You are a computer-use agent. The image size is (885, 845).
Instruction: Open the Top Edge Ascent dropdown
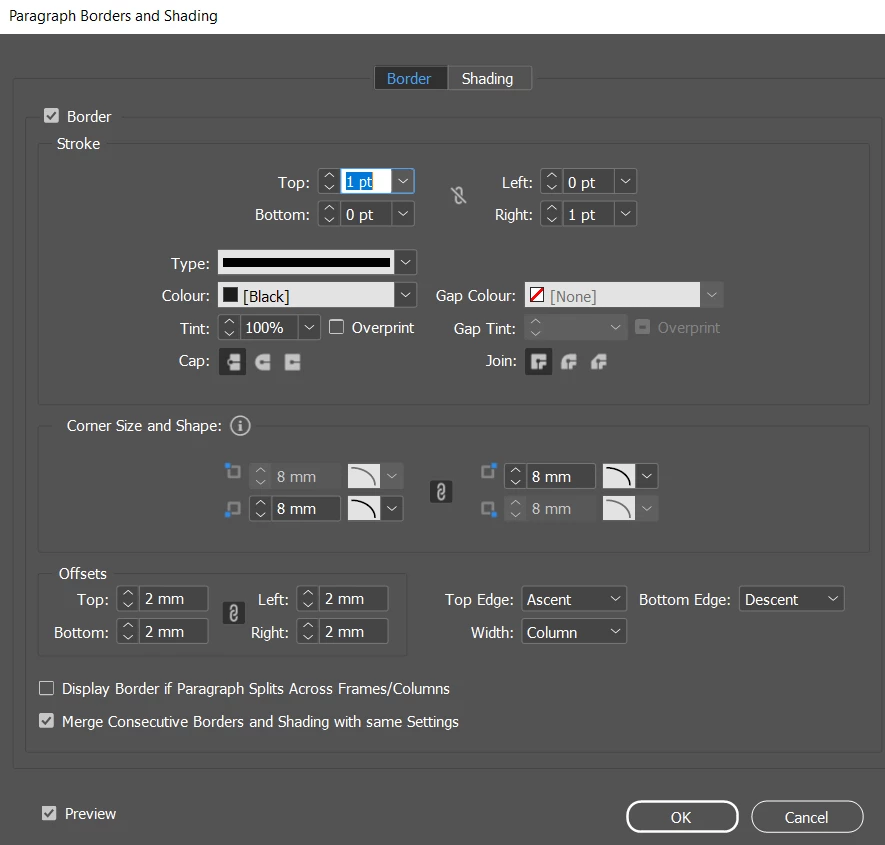click(x=574, y=599)
